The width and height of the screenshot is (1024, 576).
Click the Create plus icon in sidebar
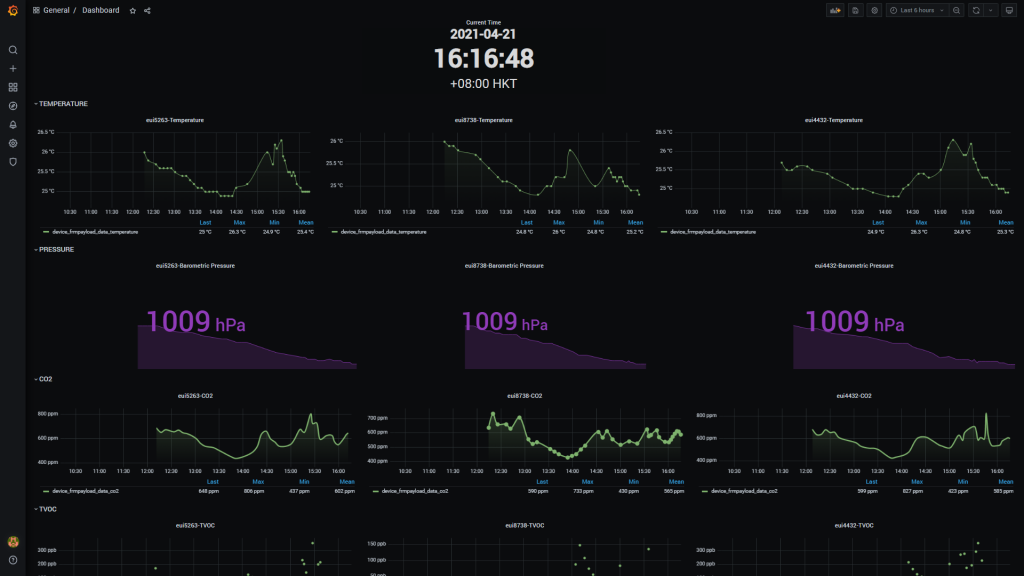(x=13, y=69)
